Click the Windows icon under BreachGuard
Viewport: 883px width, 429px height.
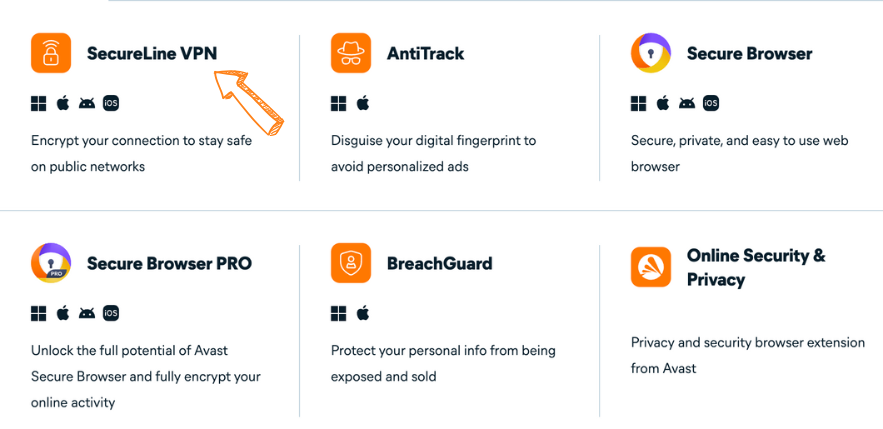(338, 314)
